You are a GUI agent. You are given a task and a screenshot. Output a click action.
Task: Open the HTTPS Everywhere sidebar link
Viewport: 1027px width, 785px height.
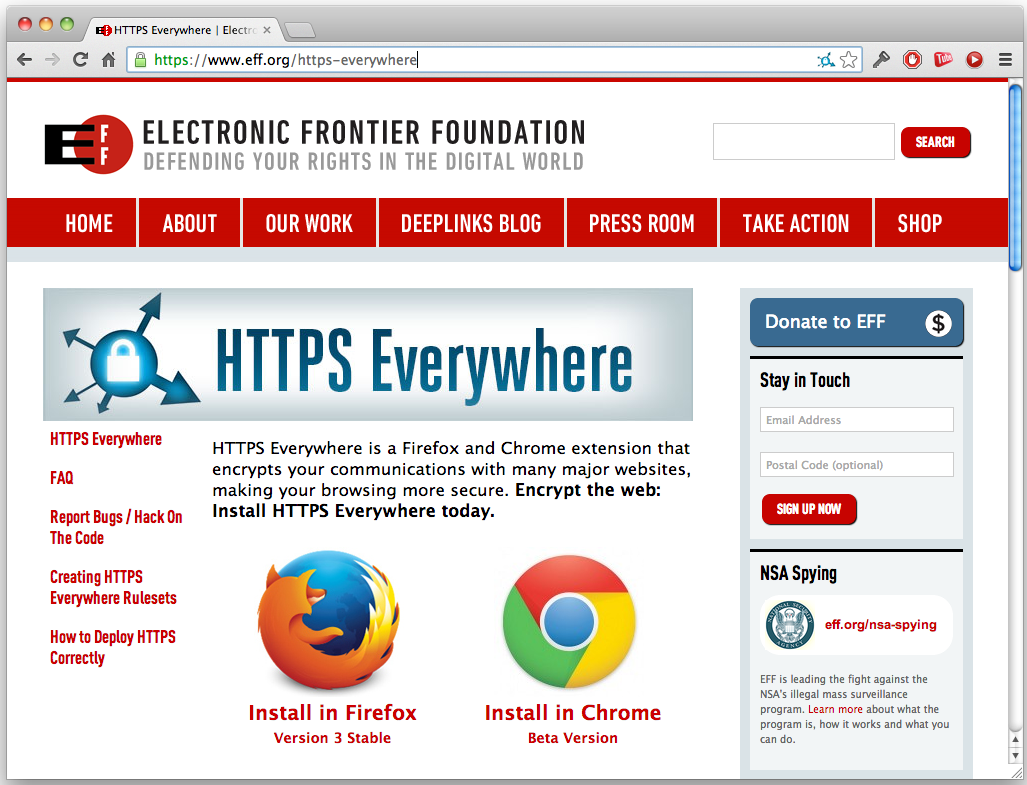tap(106, 439)
